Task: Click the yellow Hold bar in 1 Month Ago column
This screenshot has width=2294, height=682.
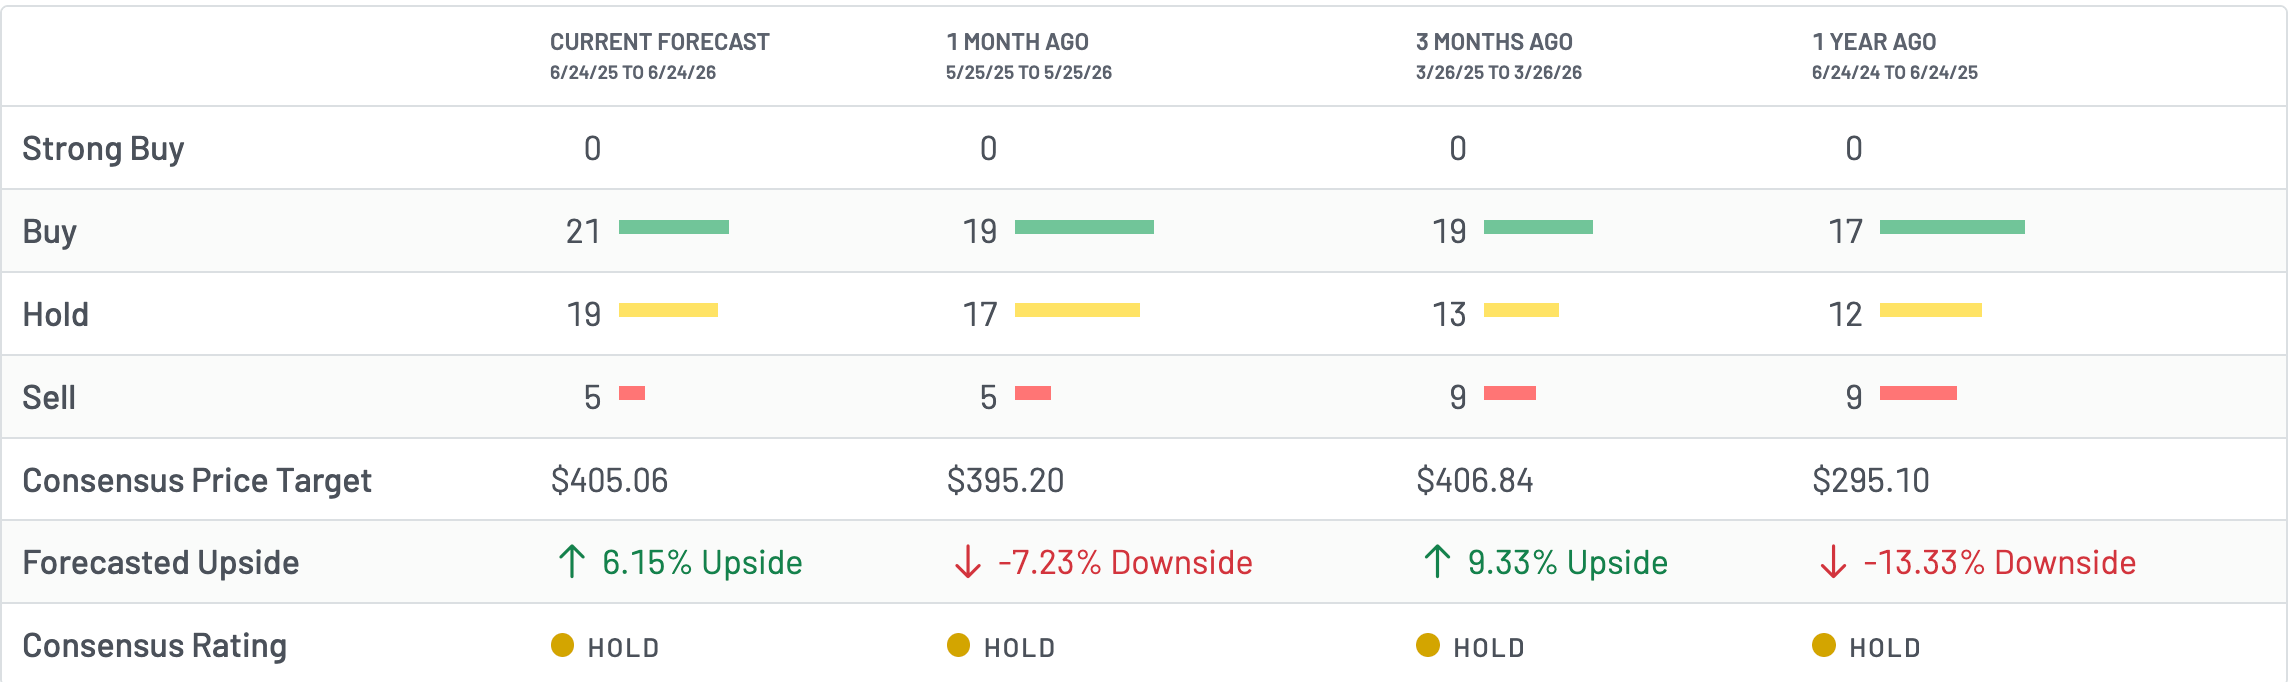Action: [1077, 310]
